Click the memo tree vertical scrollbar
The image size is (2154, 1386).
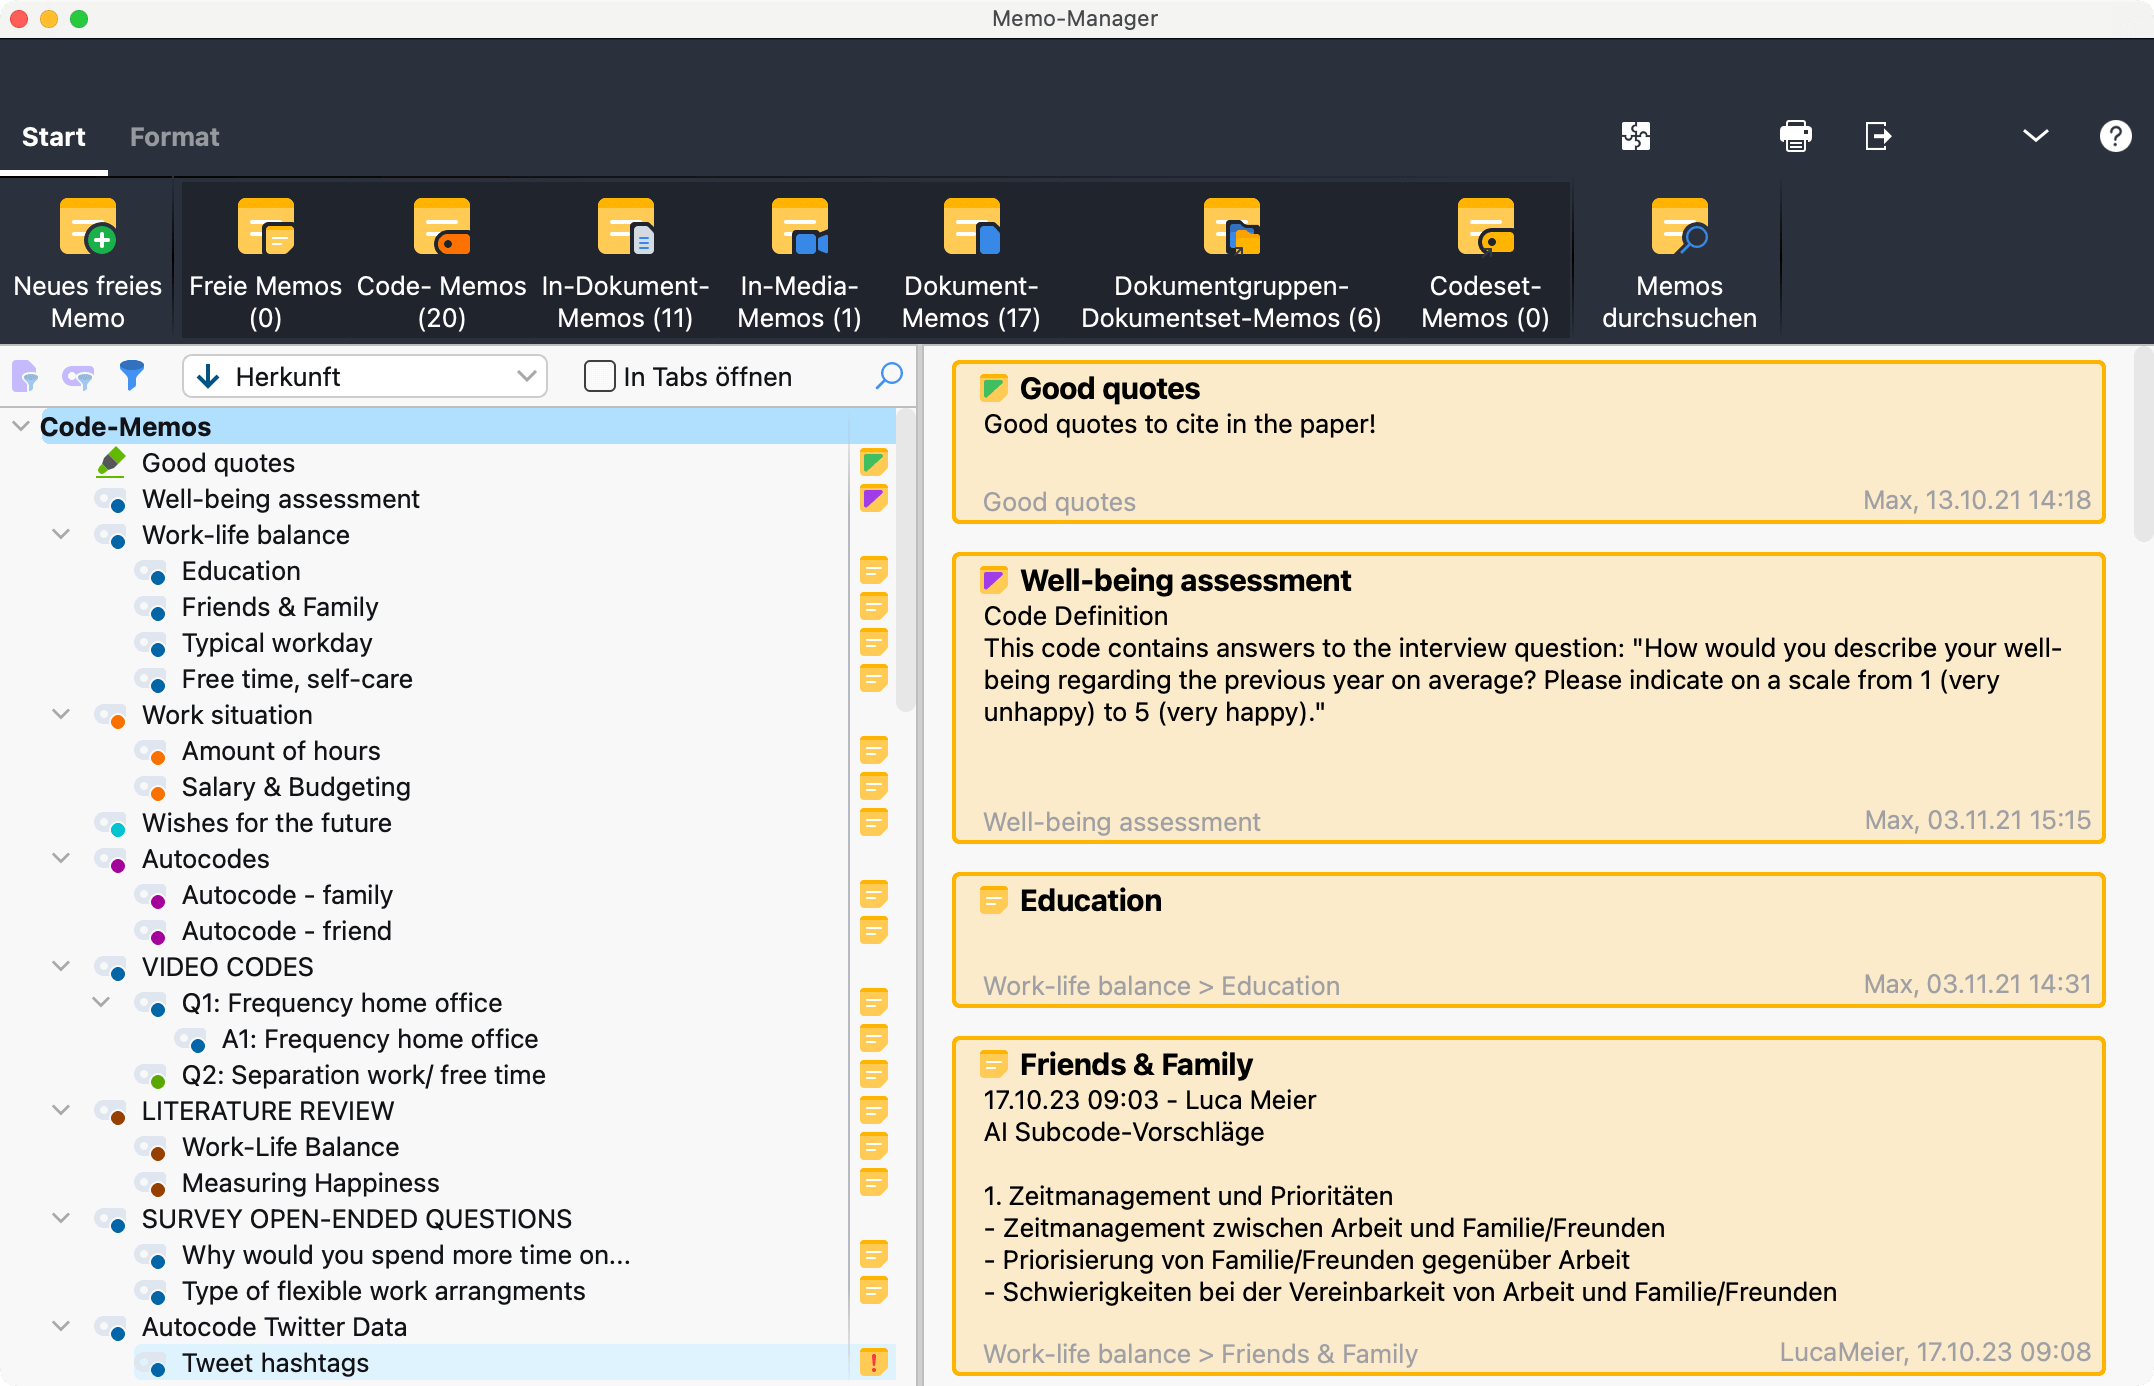tap(905, 560)
